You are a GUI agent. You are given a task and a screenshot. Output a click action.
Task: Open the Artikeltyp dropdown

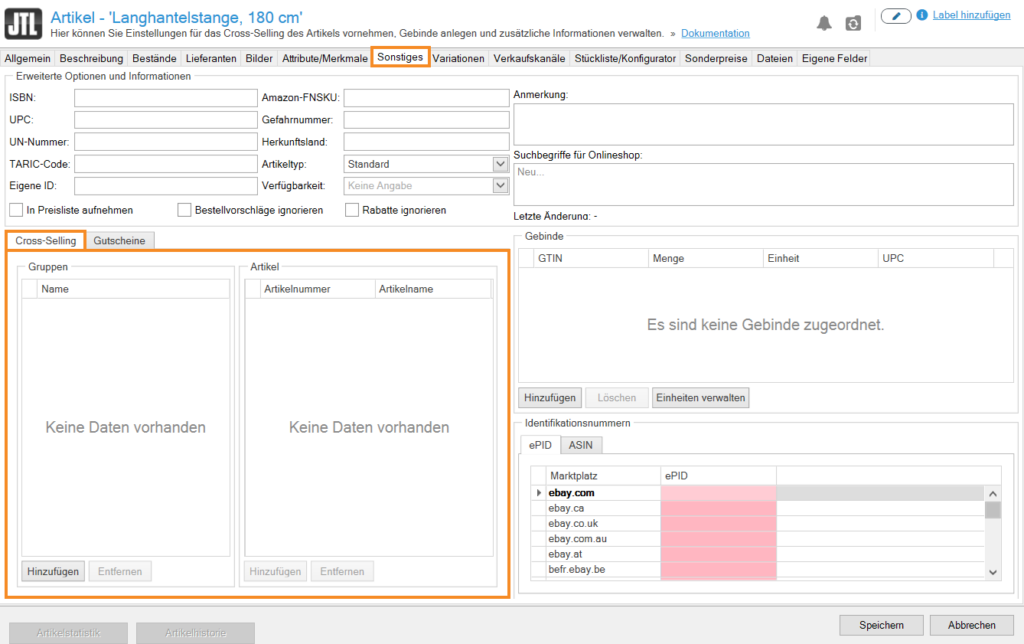(500, 164)
